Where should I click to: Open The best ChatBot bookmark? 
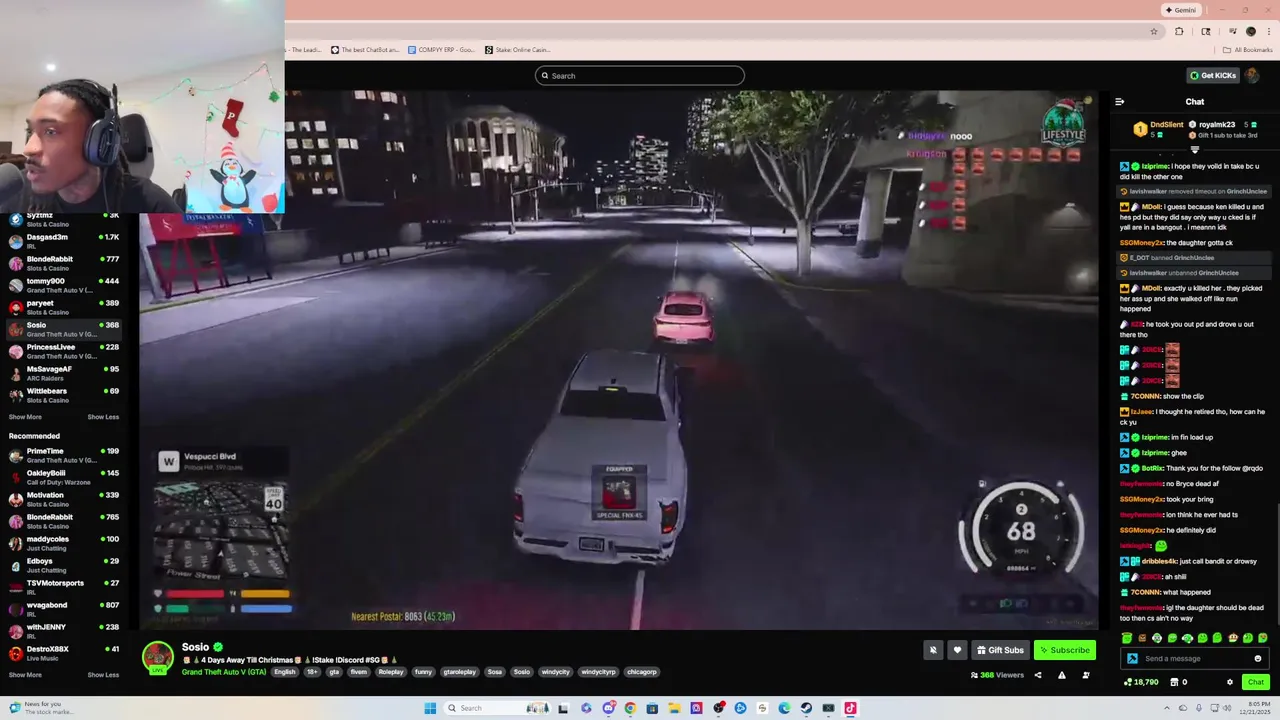(363, 50)
